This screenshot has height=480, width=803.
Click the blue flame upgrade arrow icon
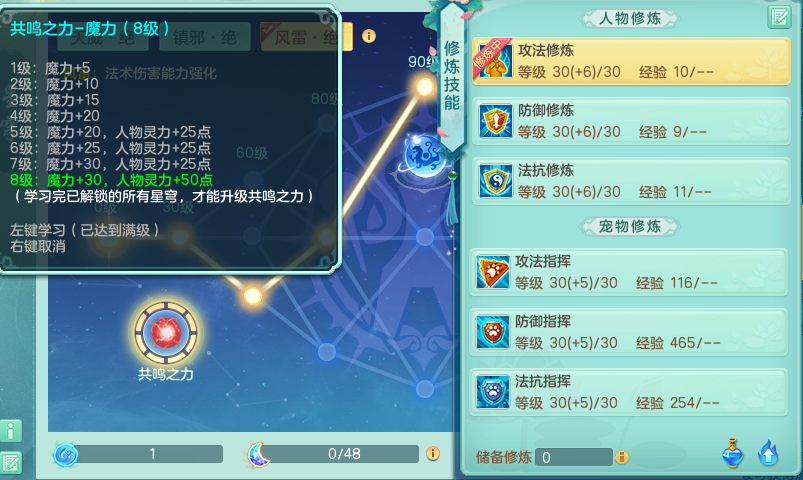point(768,453)
